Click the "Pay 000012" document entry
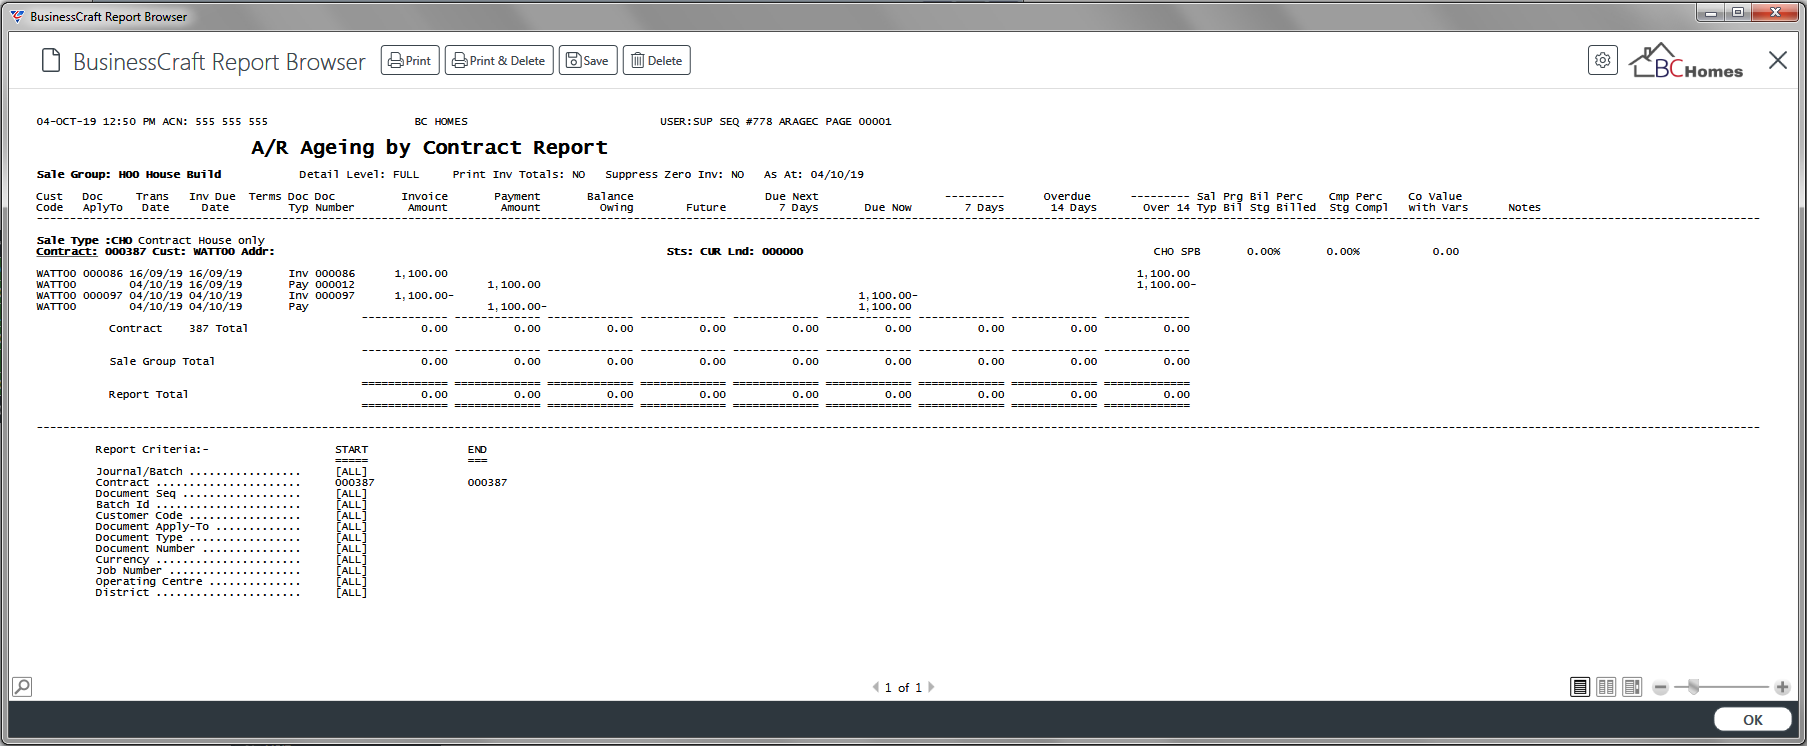 (322, 285)
